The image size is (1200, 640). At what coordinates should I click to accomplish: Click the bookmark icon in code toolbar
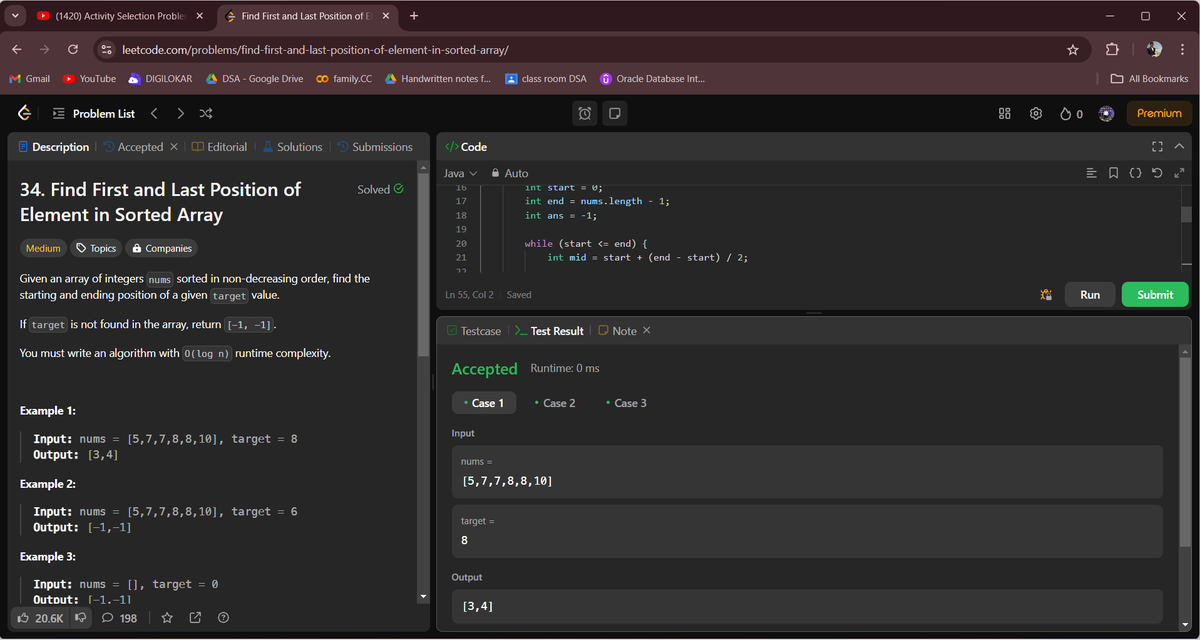(1114, 173)
